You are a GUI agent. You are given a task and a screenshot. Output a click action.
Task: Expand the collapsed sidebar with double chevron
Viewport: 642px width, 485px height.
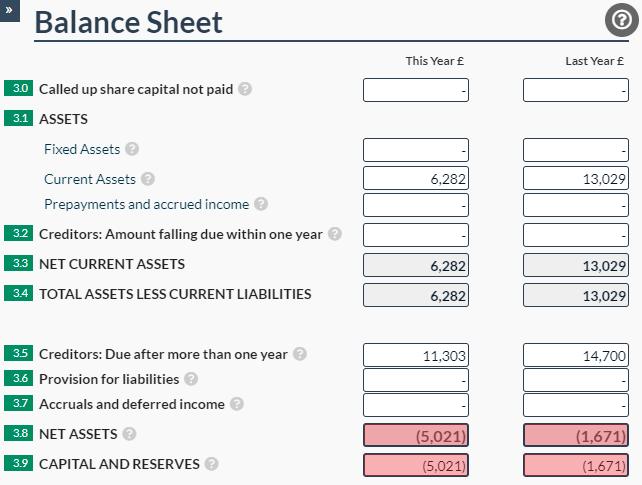pyautogui.click(x=10, y=10)
